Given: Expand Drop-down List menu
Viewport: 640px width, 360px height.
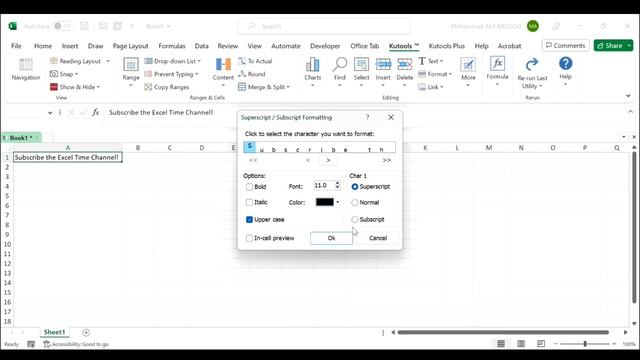Looking at the screenshot, I should [199, 61].
